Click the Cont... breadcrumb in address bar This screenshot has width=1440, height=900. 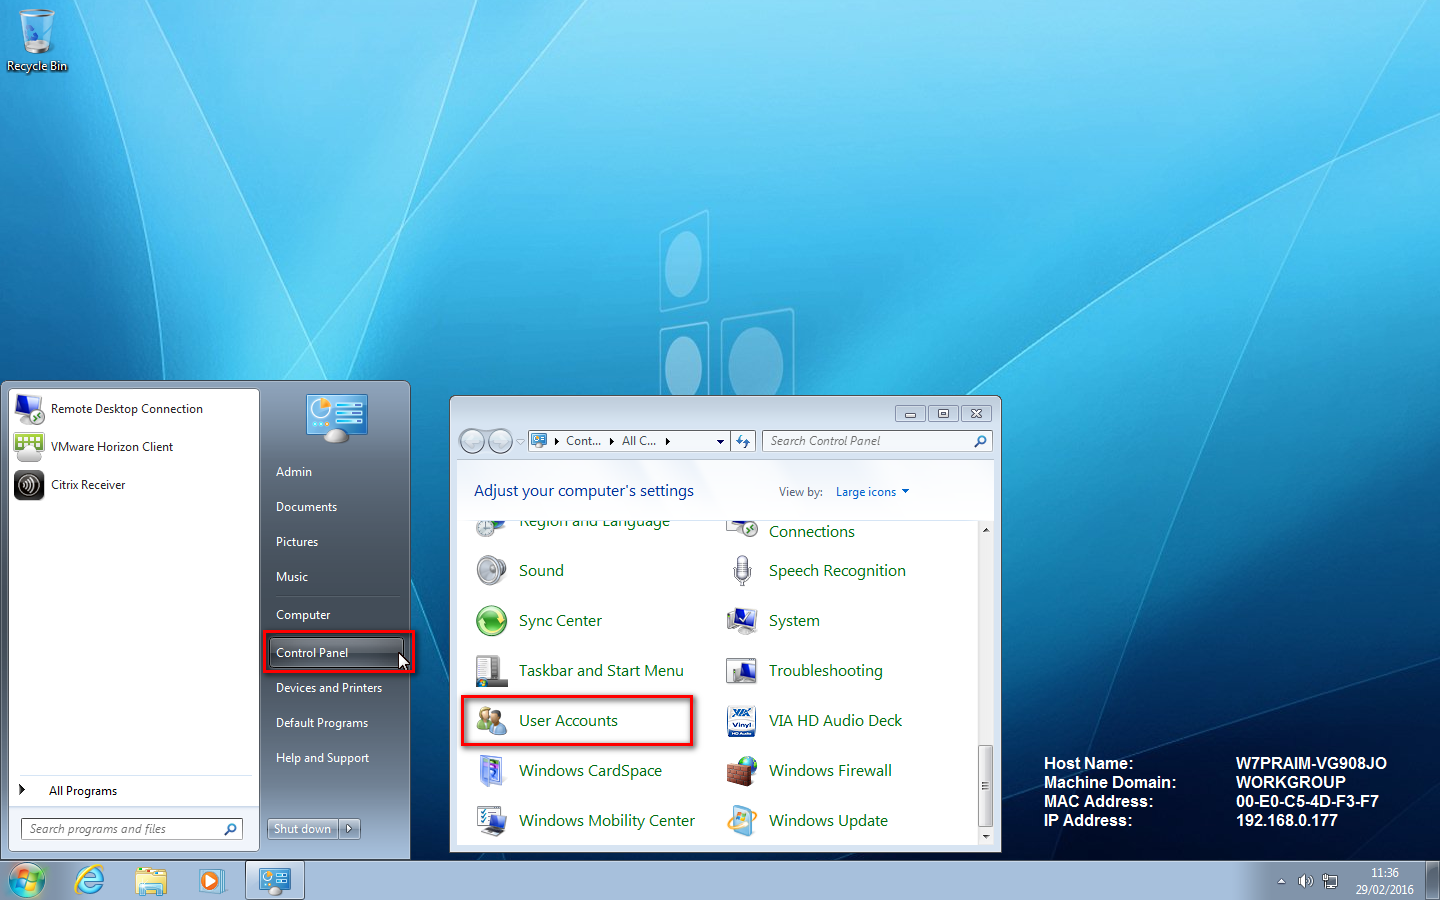point(583,441)
